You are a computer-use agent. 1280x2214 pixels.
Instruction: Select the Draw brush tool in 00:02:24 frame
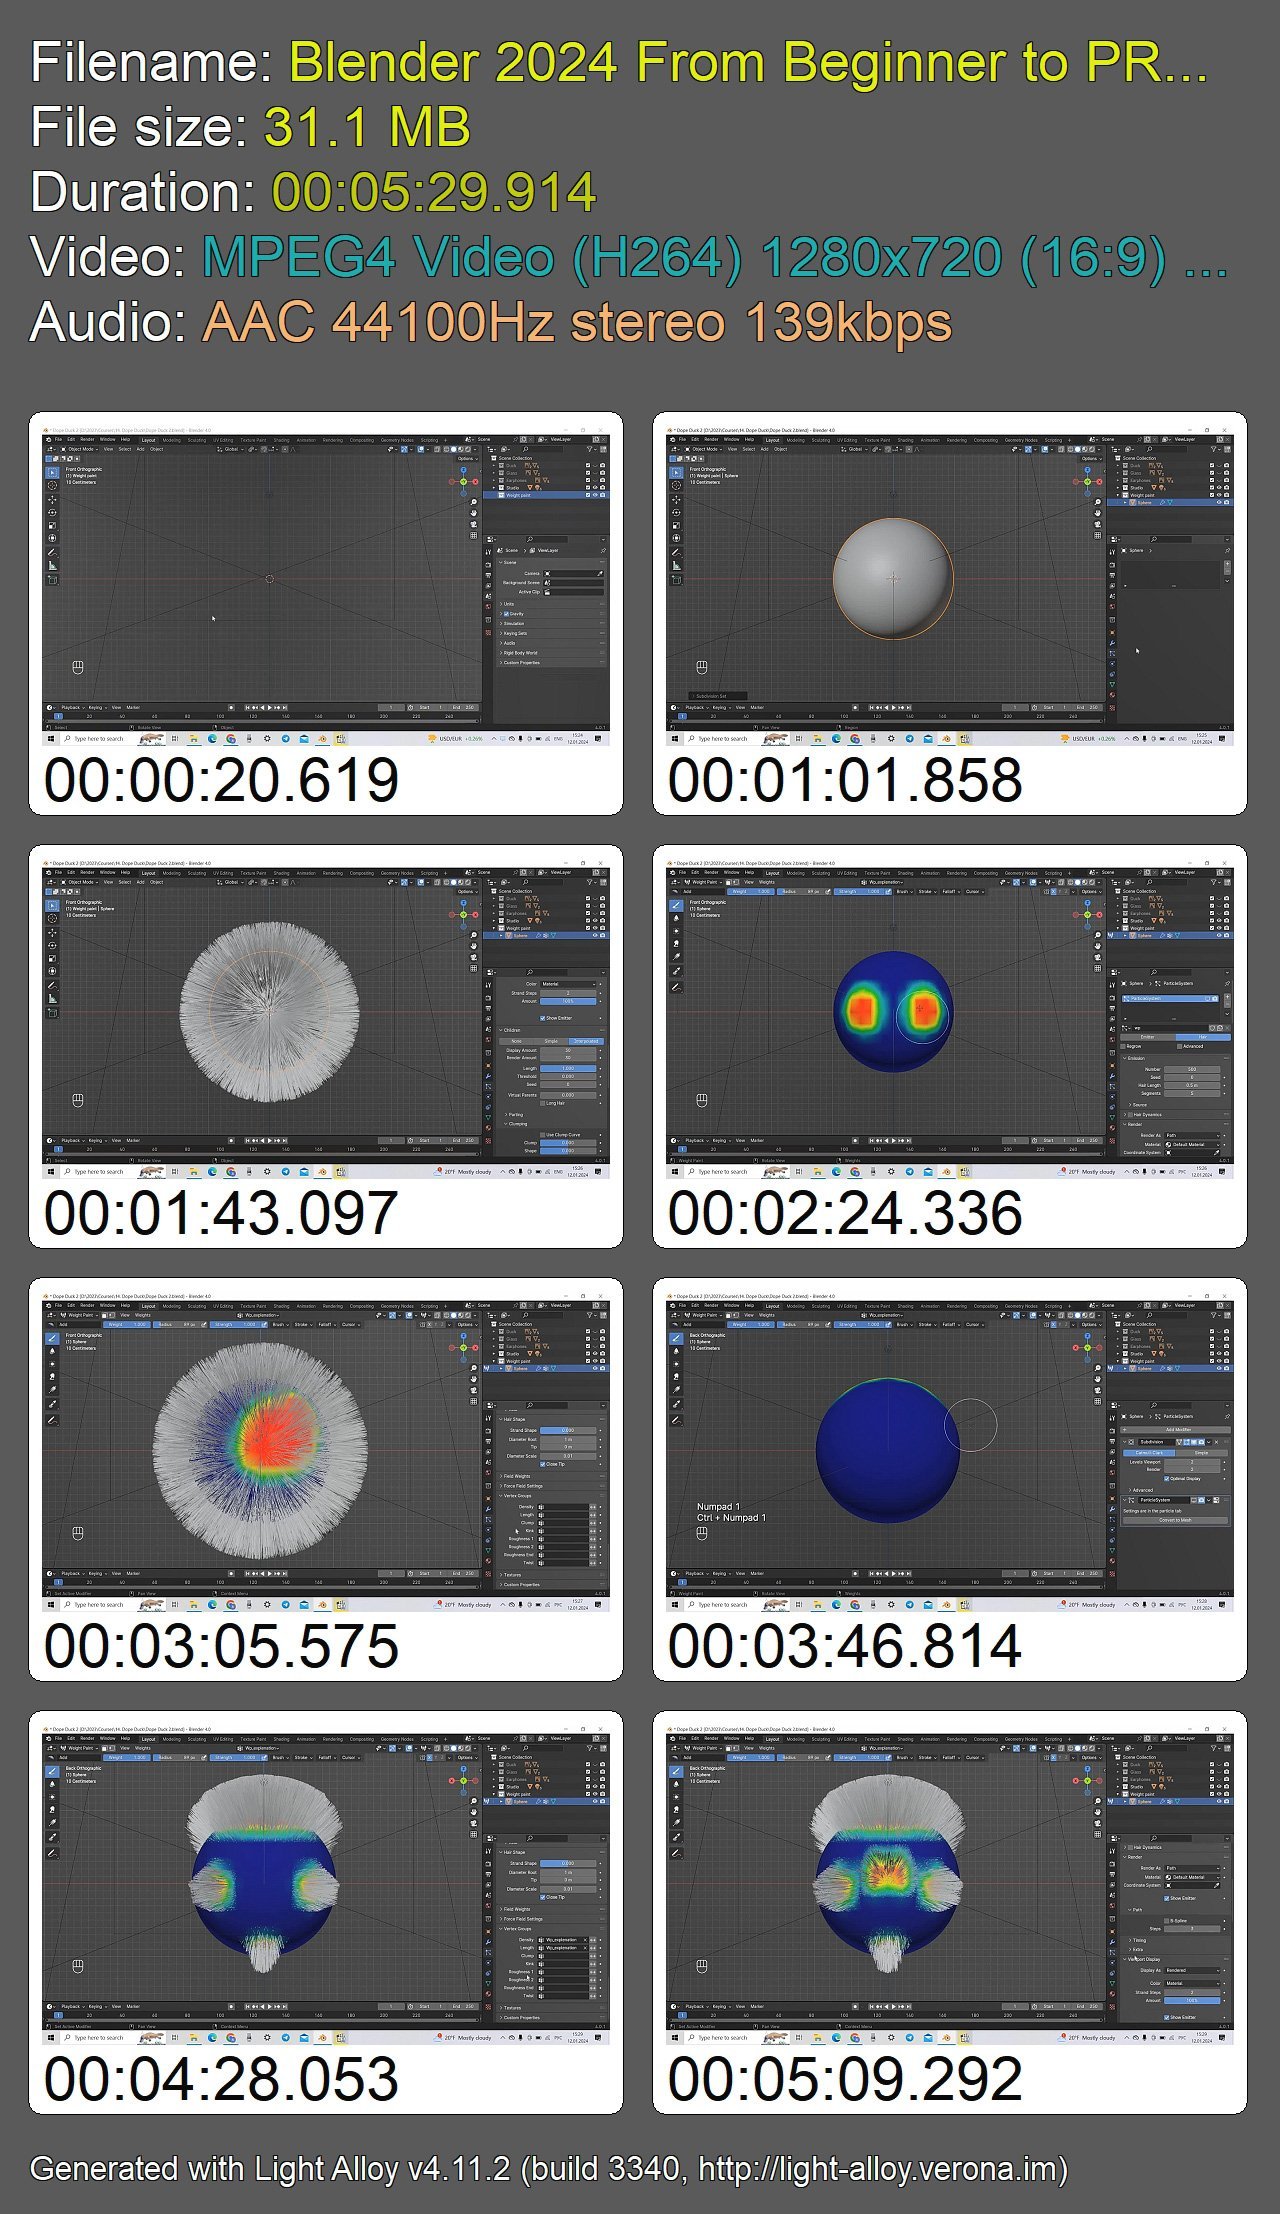point(676,905)
